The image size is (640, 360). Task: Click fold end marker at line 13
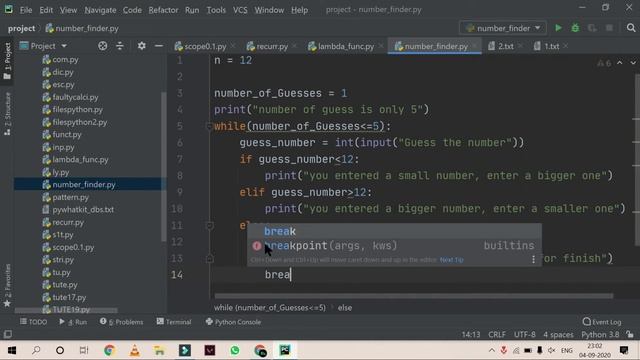coord(209,258)
